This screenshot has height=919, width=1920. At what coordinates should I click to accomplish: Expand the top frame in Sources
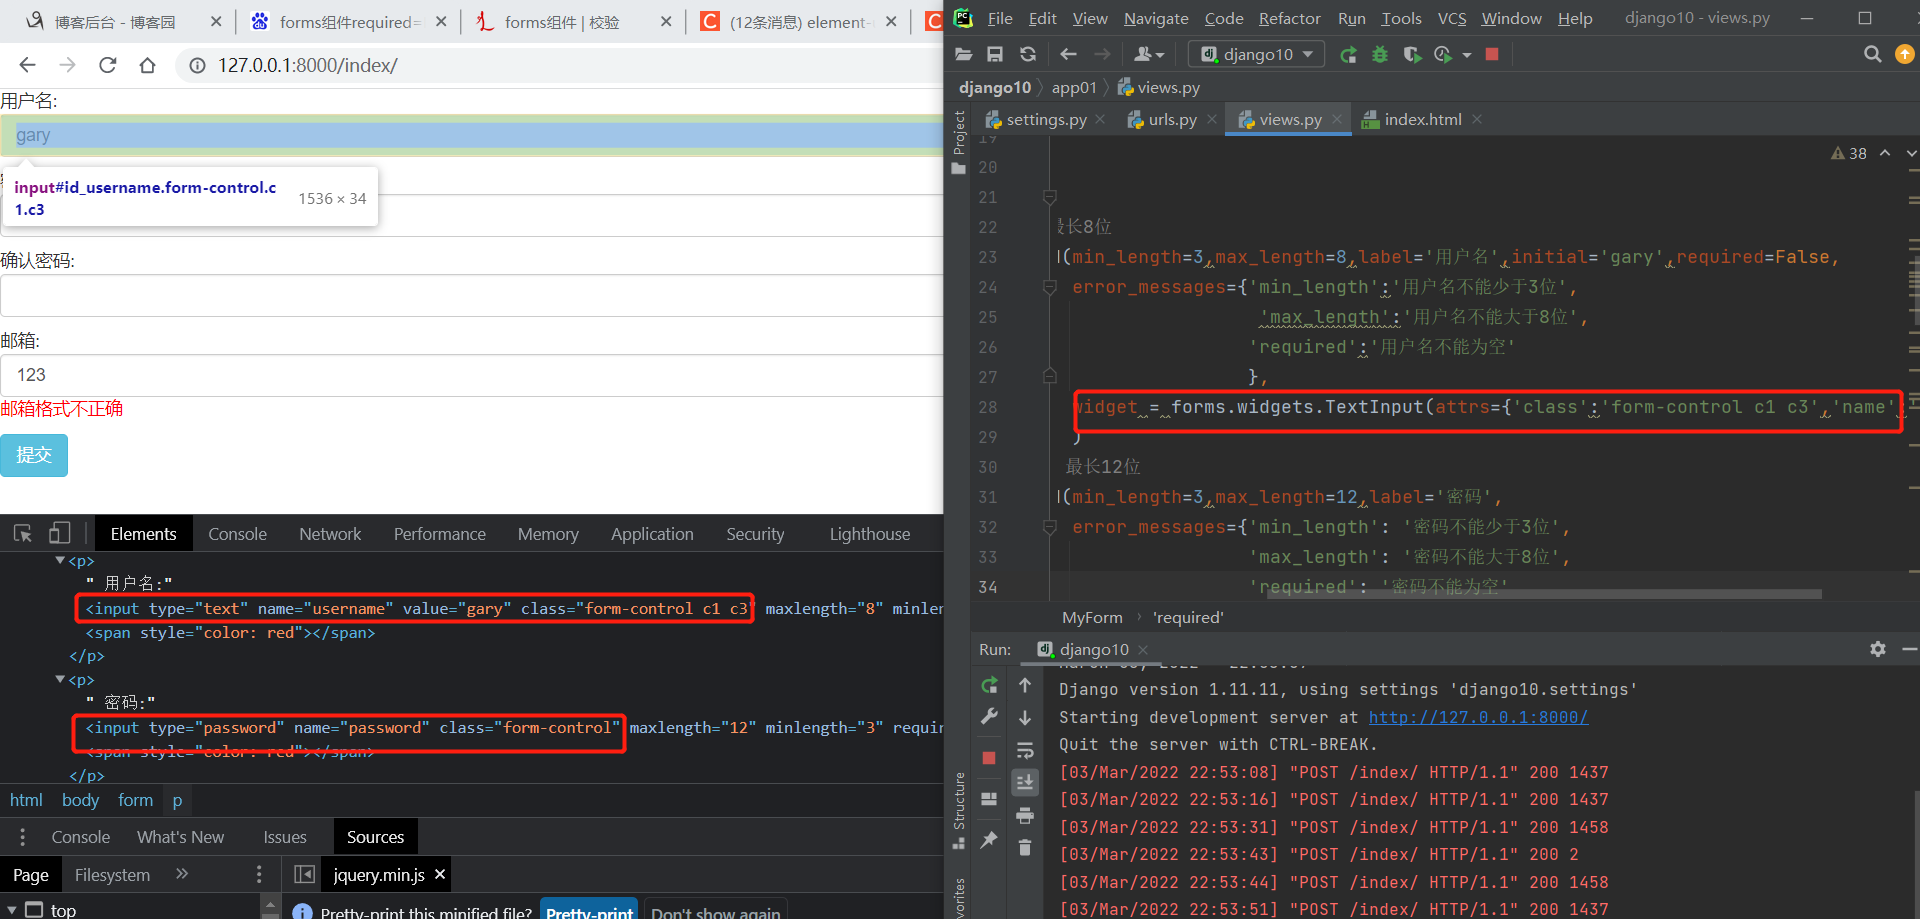pos(12,910)
